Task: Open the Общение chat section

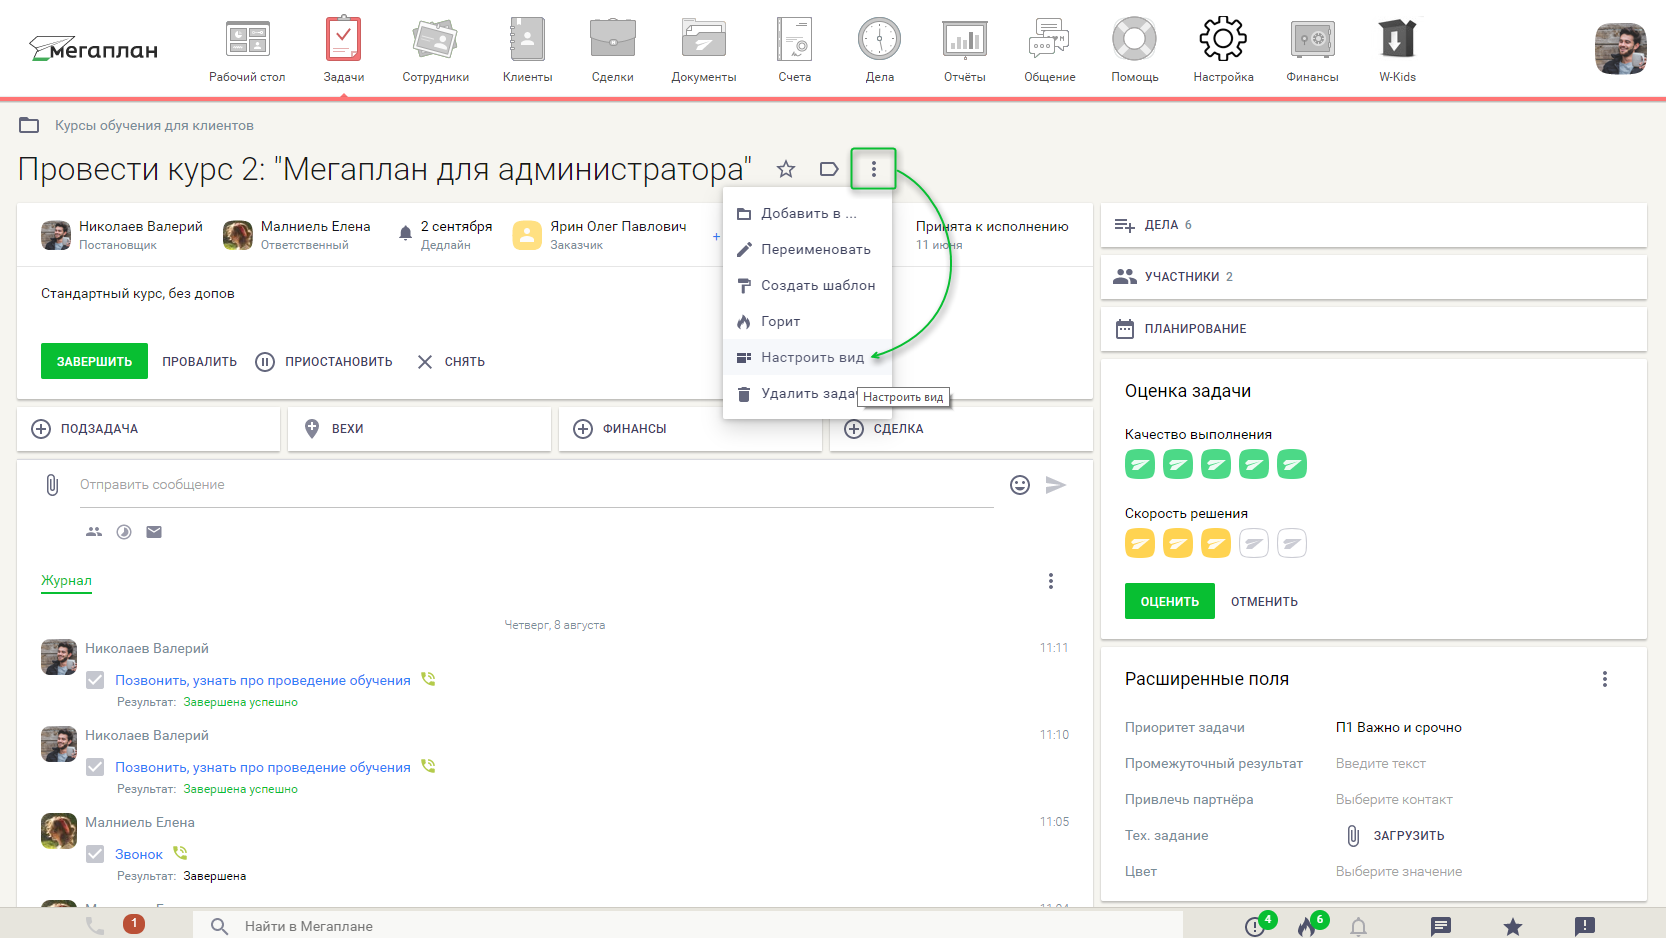Action: (1050, 50)
